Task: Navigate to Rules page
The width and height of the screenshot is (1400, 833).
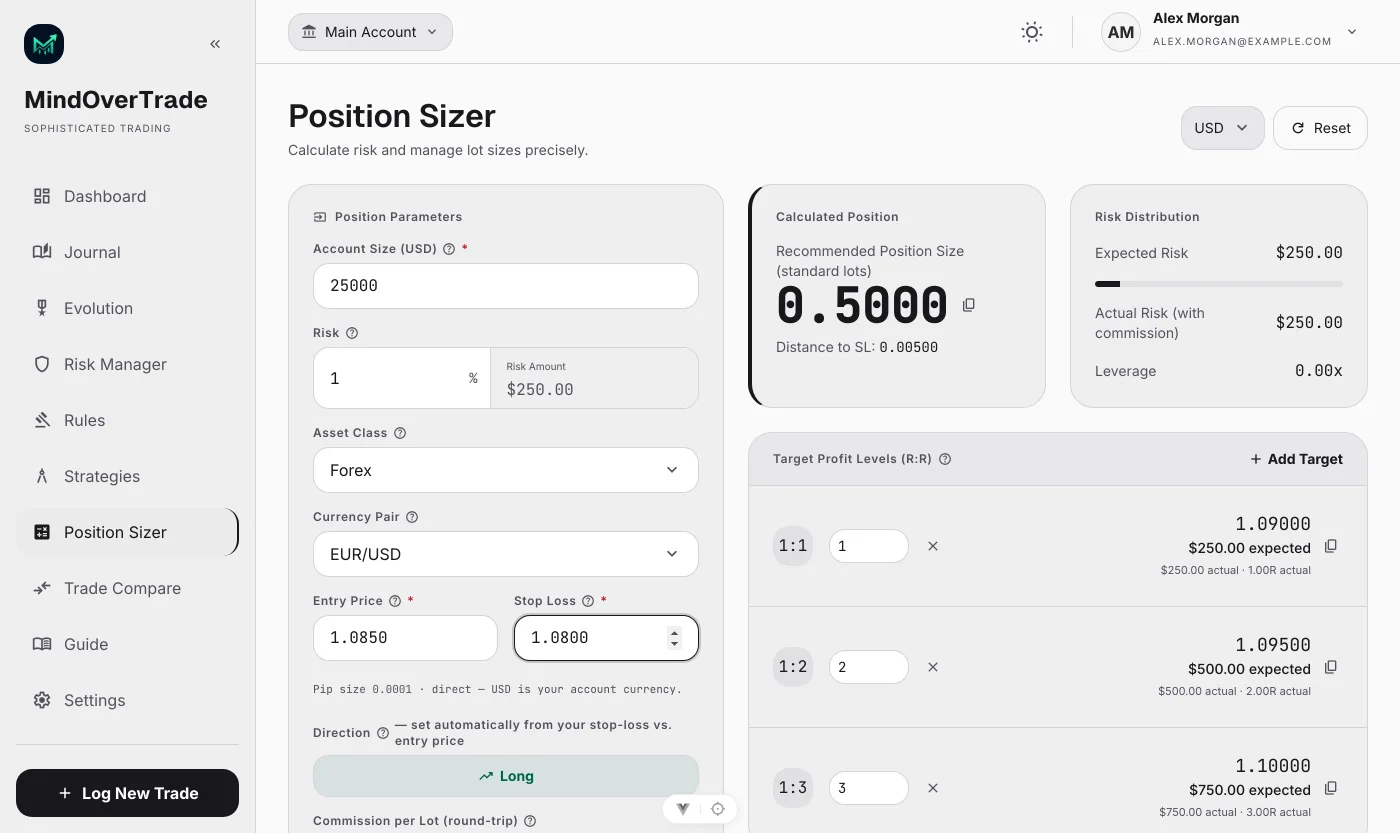Action: (x=127, y=420)
